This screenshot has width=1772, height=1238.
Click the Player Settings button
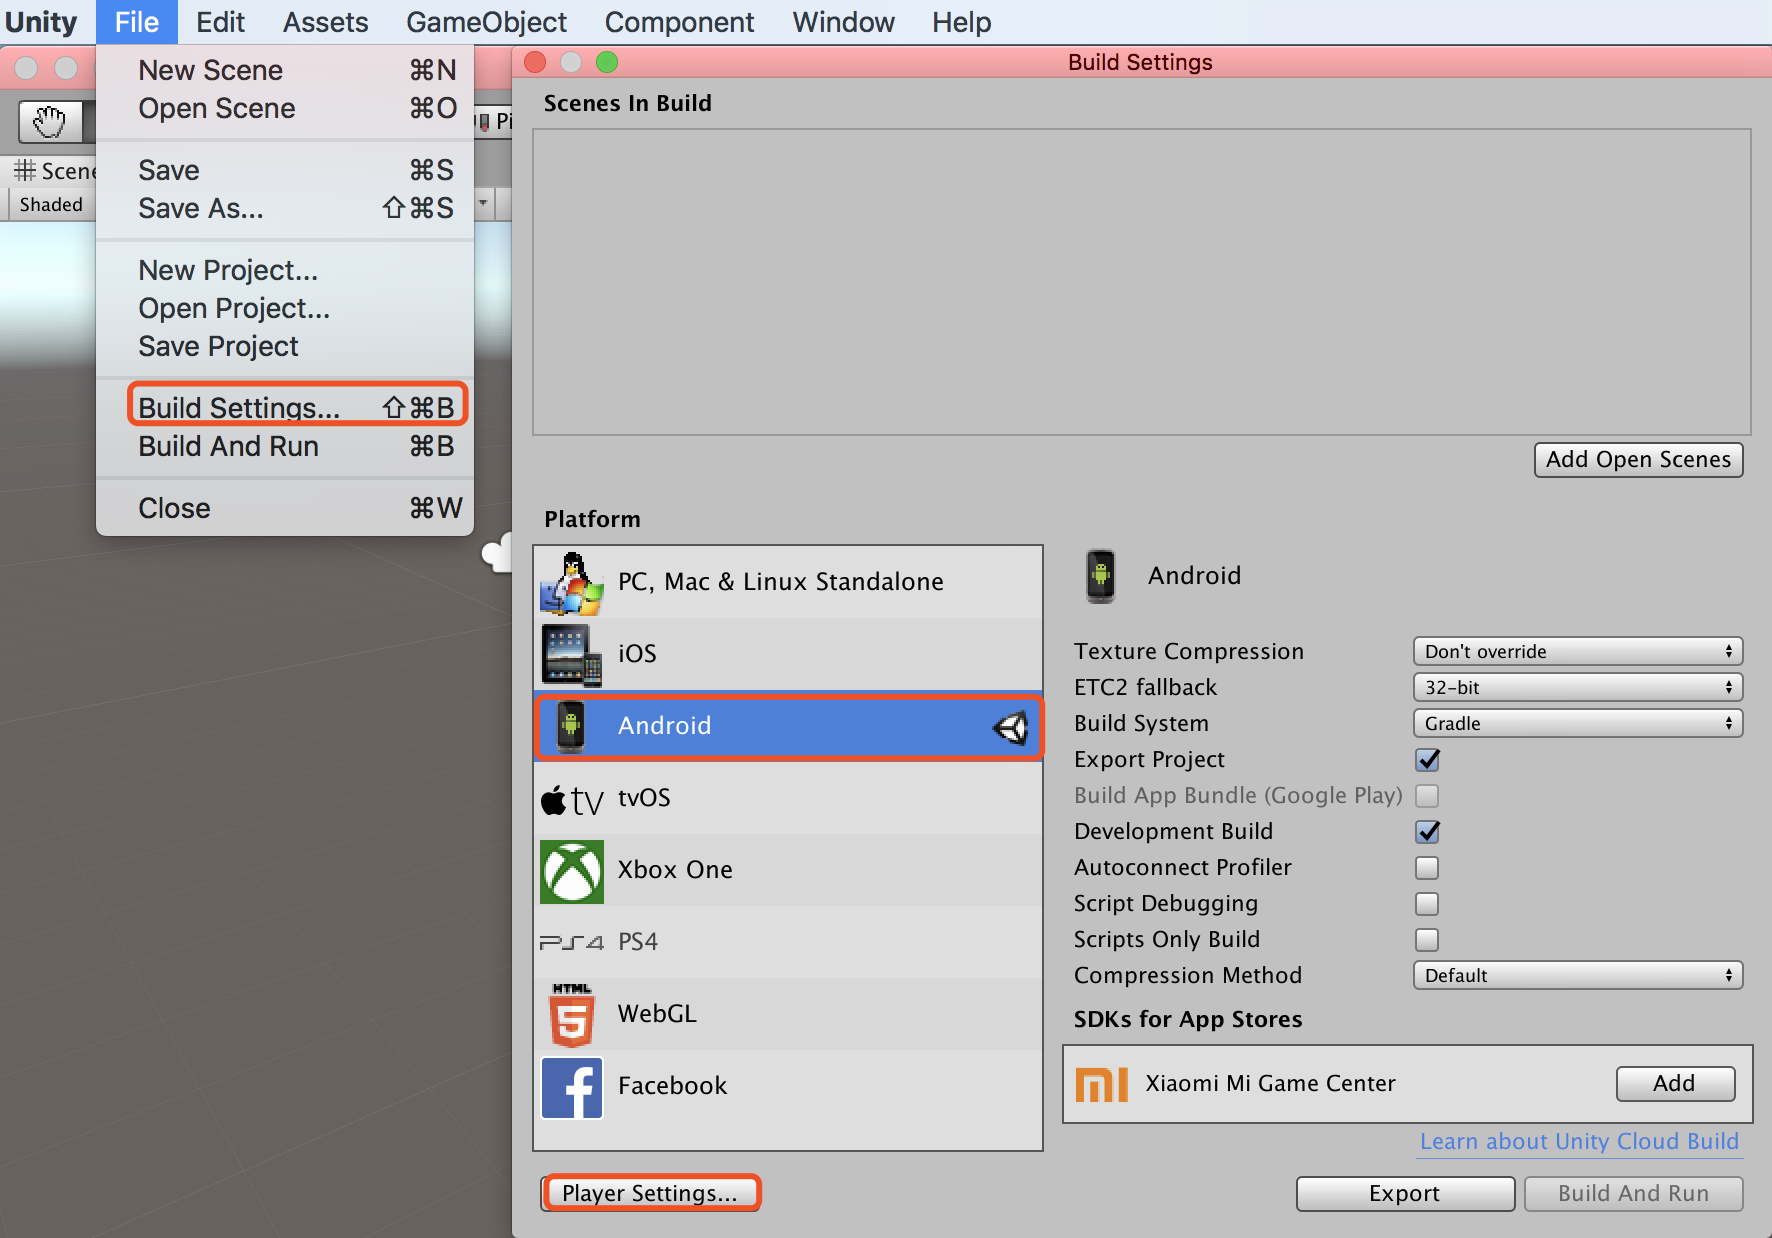coord(650,1193)
